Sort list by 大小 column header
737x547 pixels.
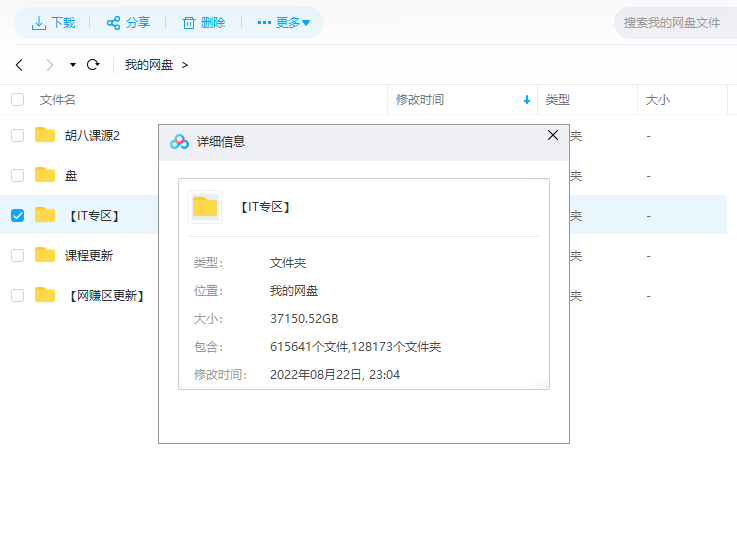[657, 100]
